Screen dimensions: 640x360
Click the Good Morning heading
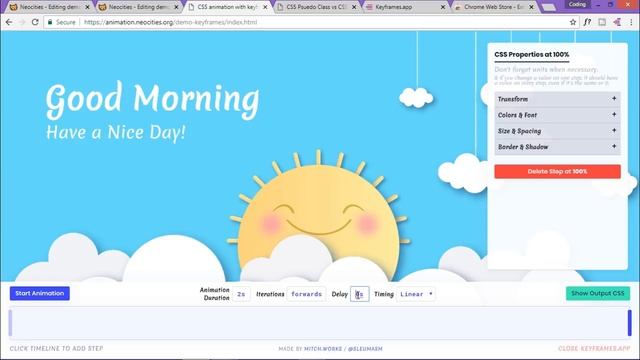152,100
